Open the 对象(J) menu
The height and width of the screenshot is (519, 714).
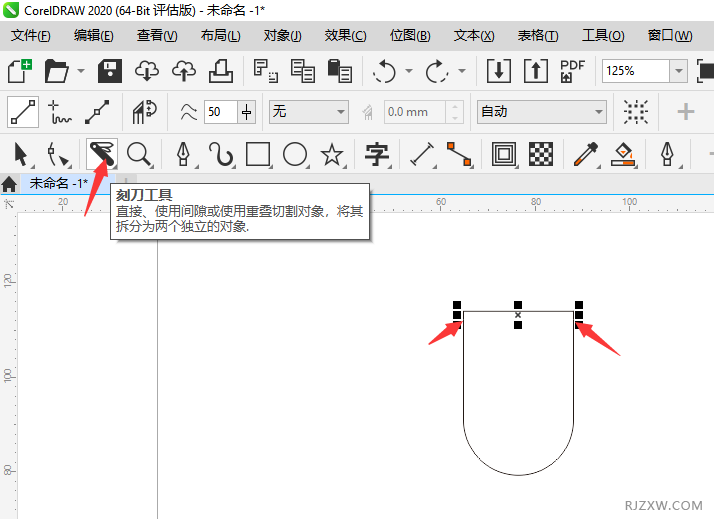coord(282,35)
